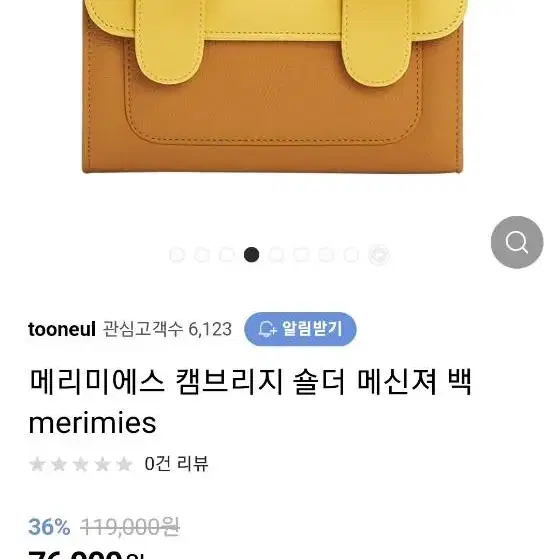Click the 메리미에스 캠브리지 product title
Image resolution: width=559 pixels, height=559 pixels.
tap(250, 402)
